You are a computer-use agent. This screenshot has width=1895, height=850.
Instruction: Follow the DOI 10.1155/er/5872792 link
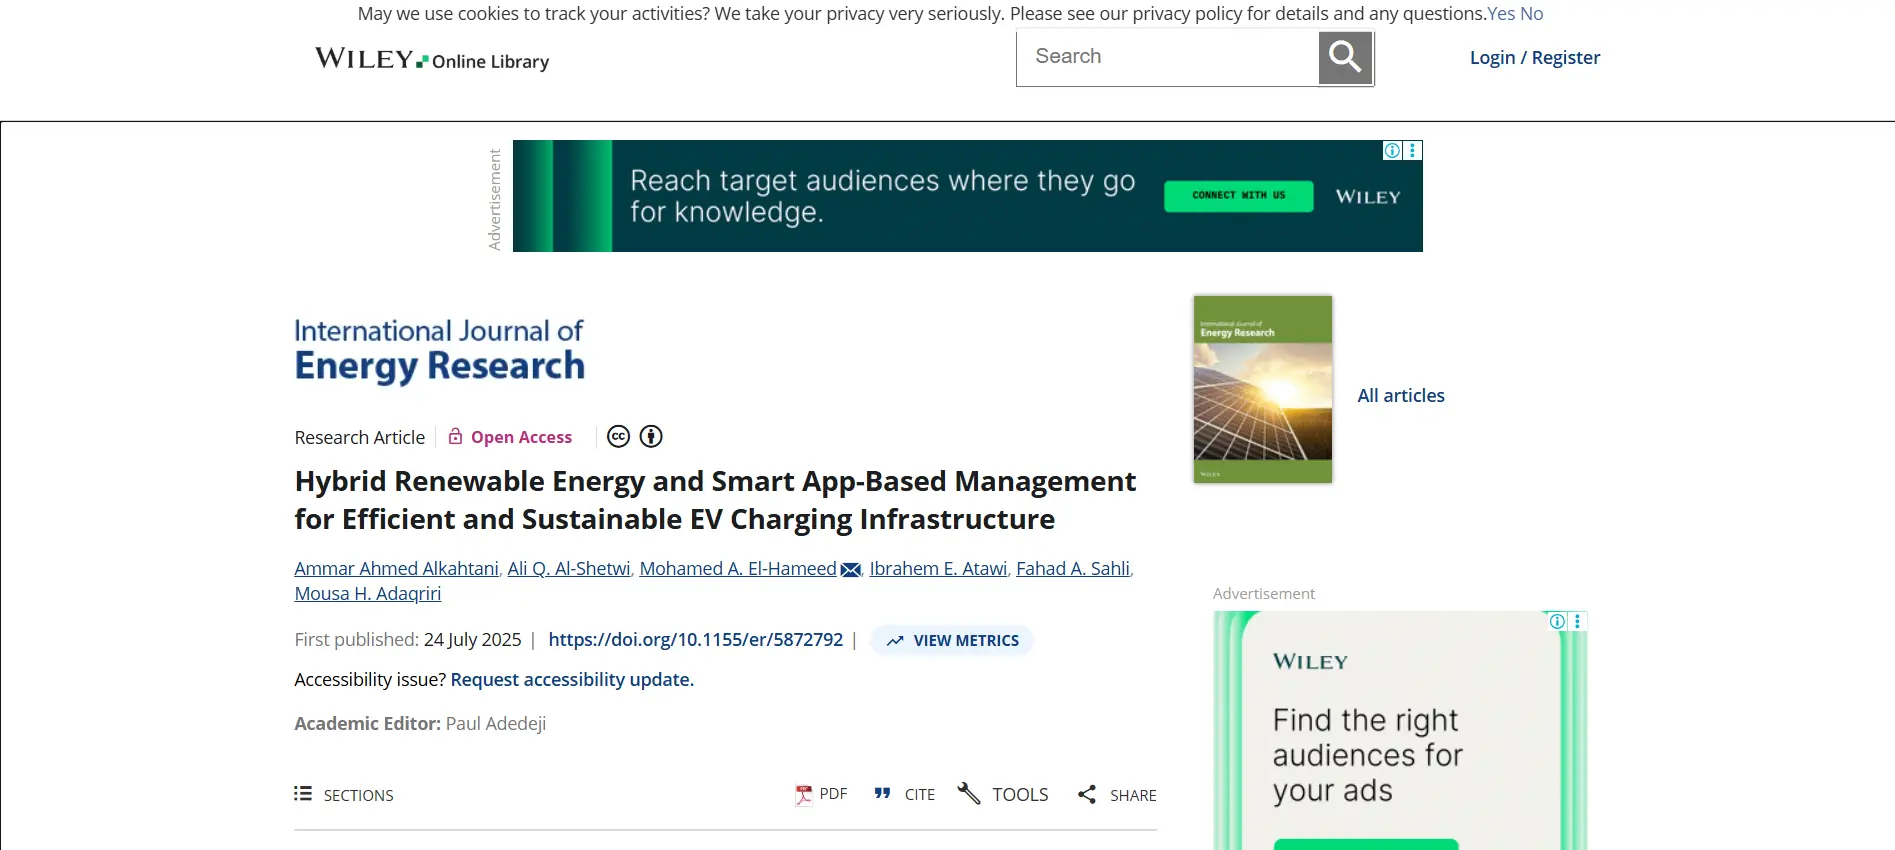[696, 640]
